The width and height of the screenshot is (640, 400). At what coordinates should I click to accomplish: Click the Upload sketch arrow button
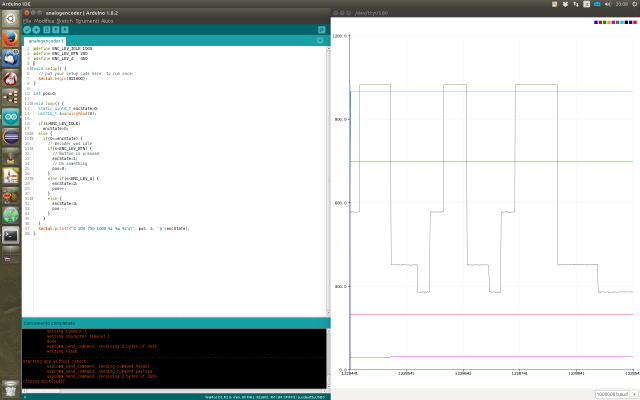click(36, 30)
